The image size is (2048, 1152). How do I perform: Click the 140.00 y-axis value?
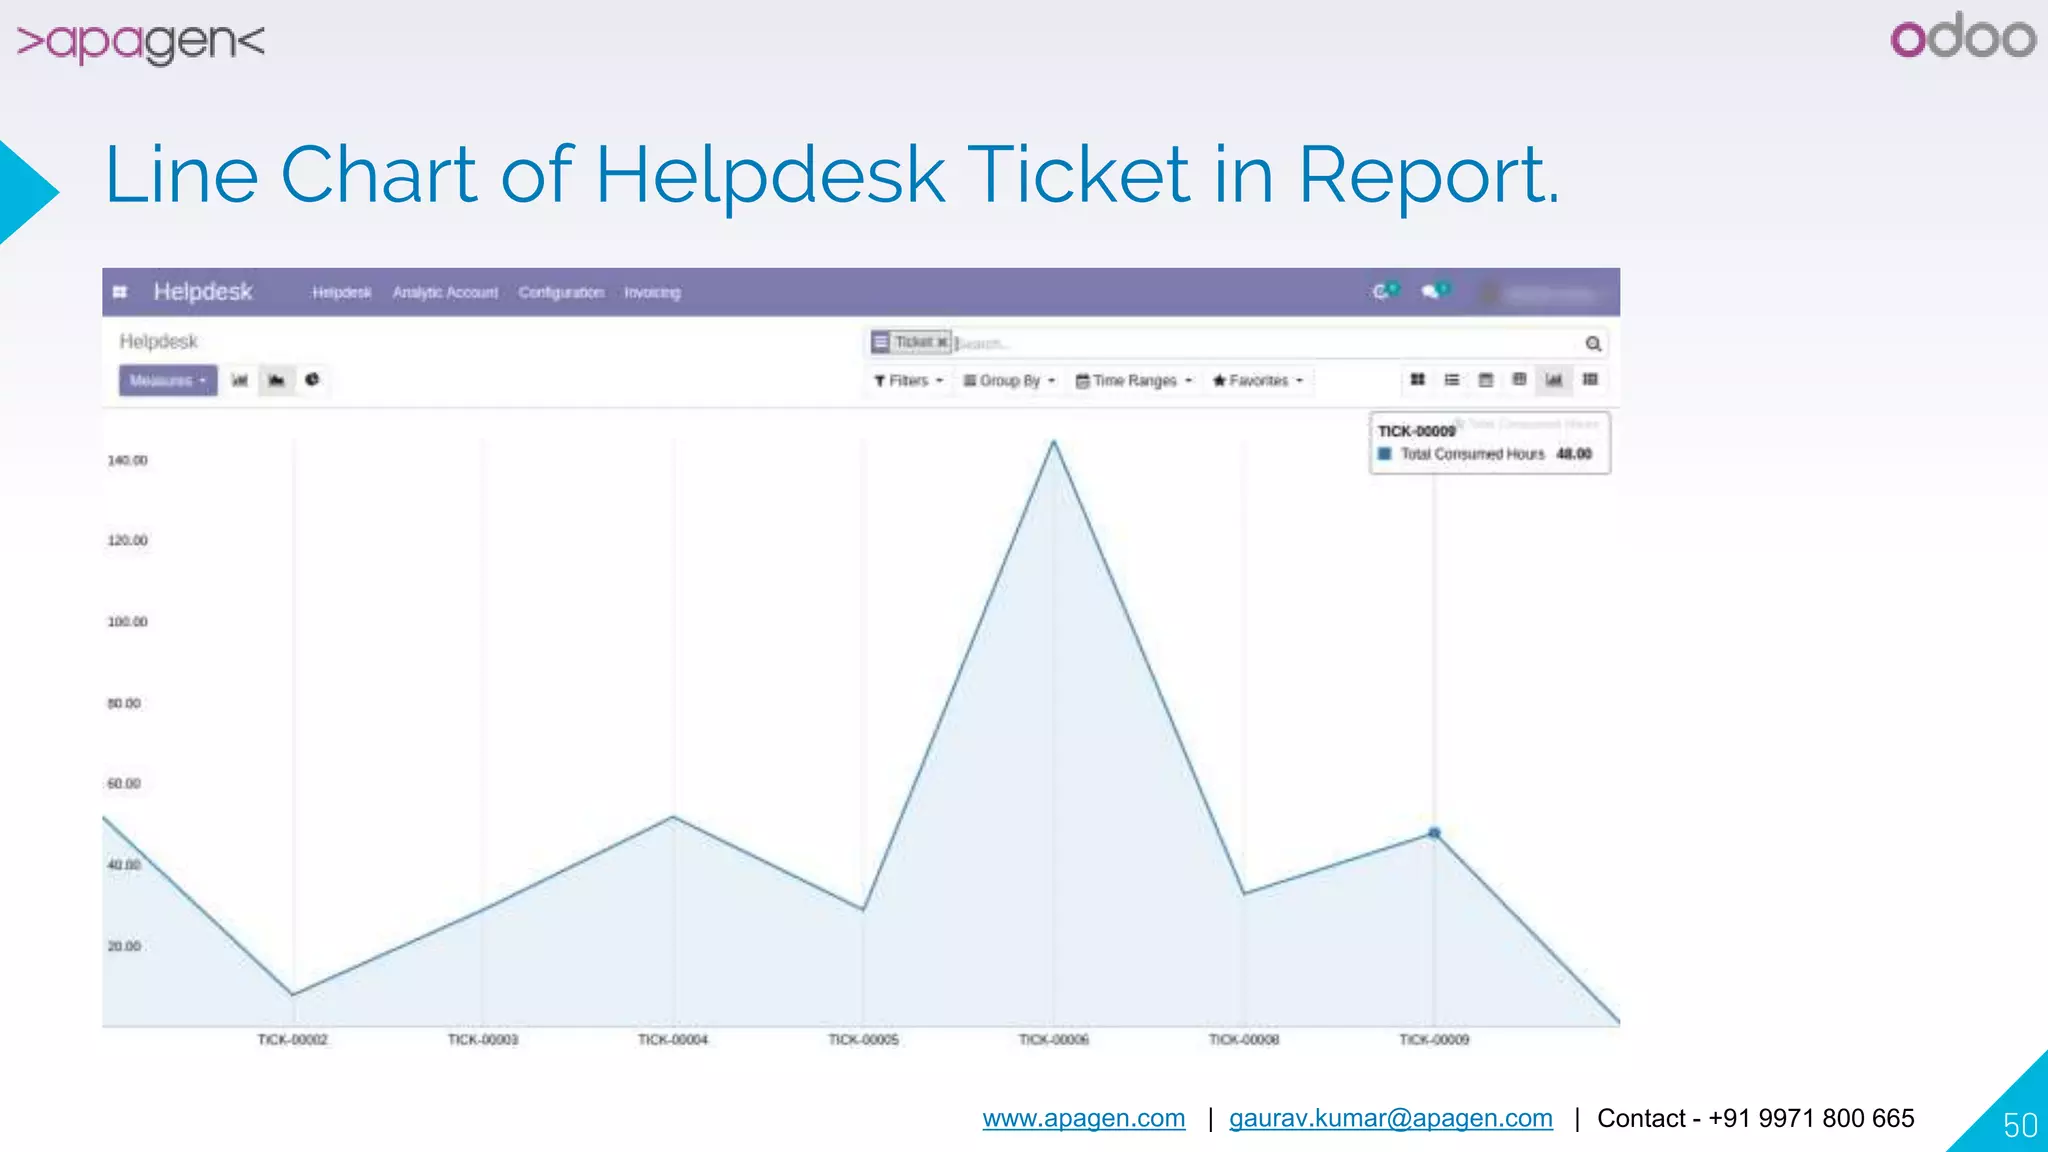[x=127, y=461]
